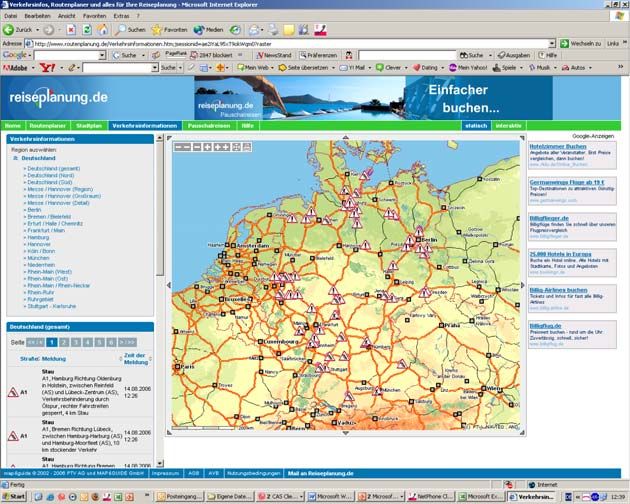Switch to the Routenplaner site tab
This screenshot has height=504, width=630.
pos(47,126)
